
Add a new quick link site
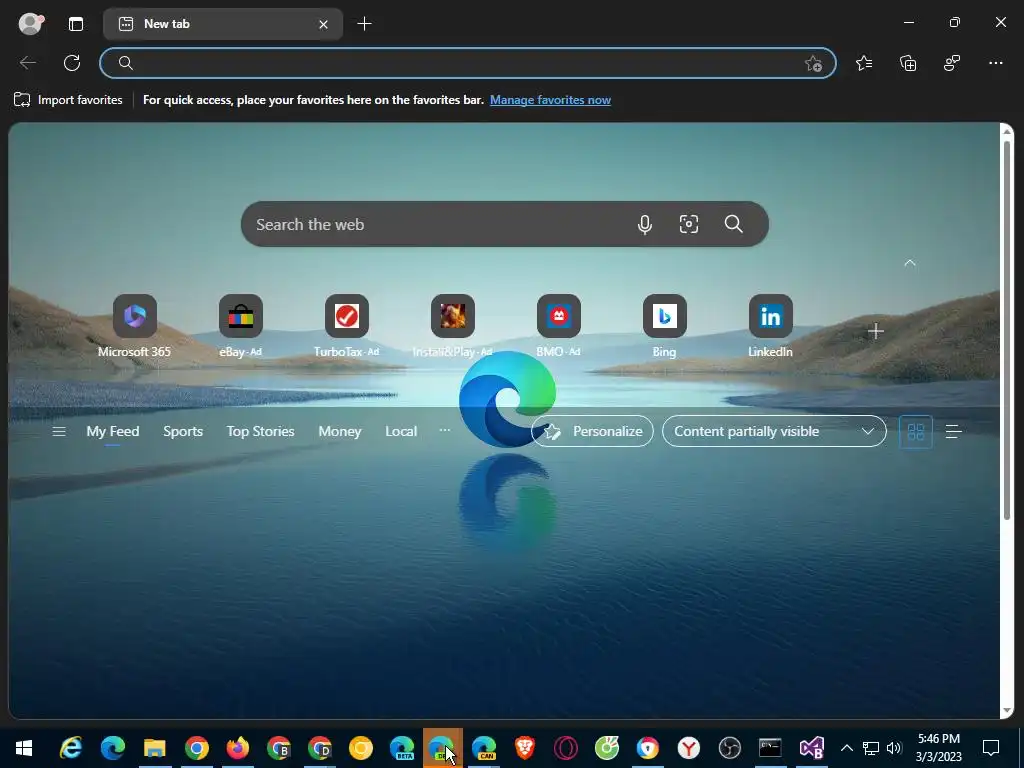(x=876, y=331)
